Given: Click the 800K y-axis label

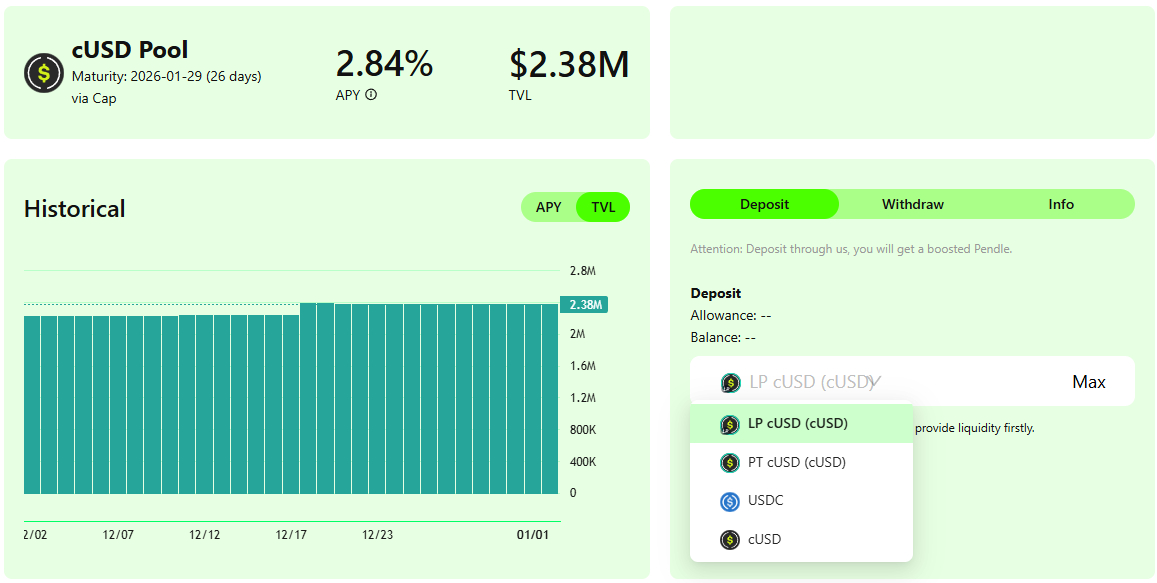Looking at the screenshot, I should coord(583,430).
